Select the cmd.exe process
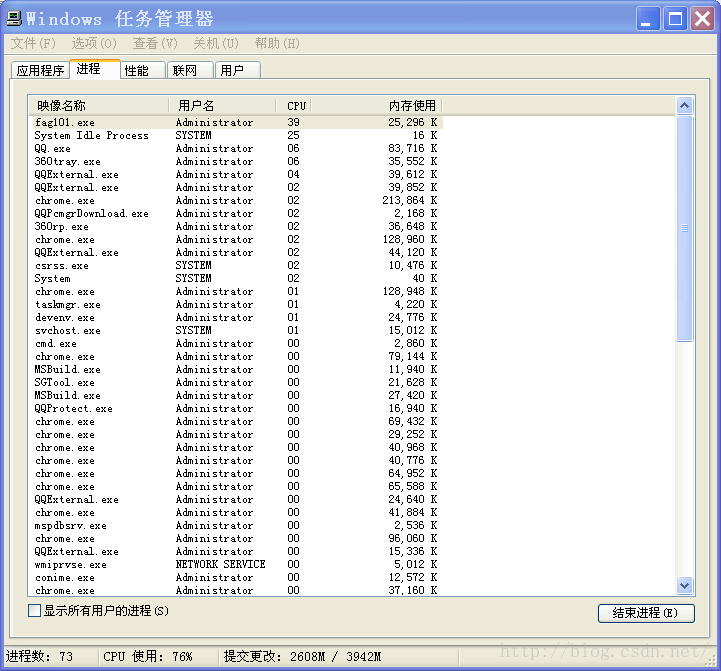 tap(235, 344)
